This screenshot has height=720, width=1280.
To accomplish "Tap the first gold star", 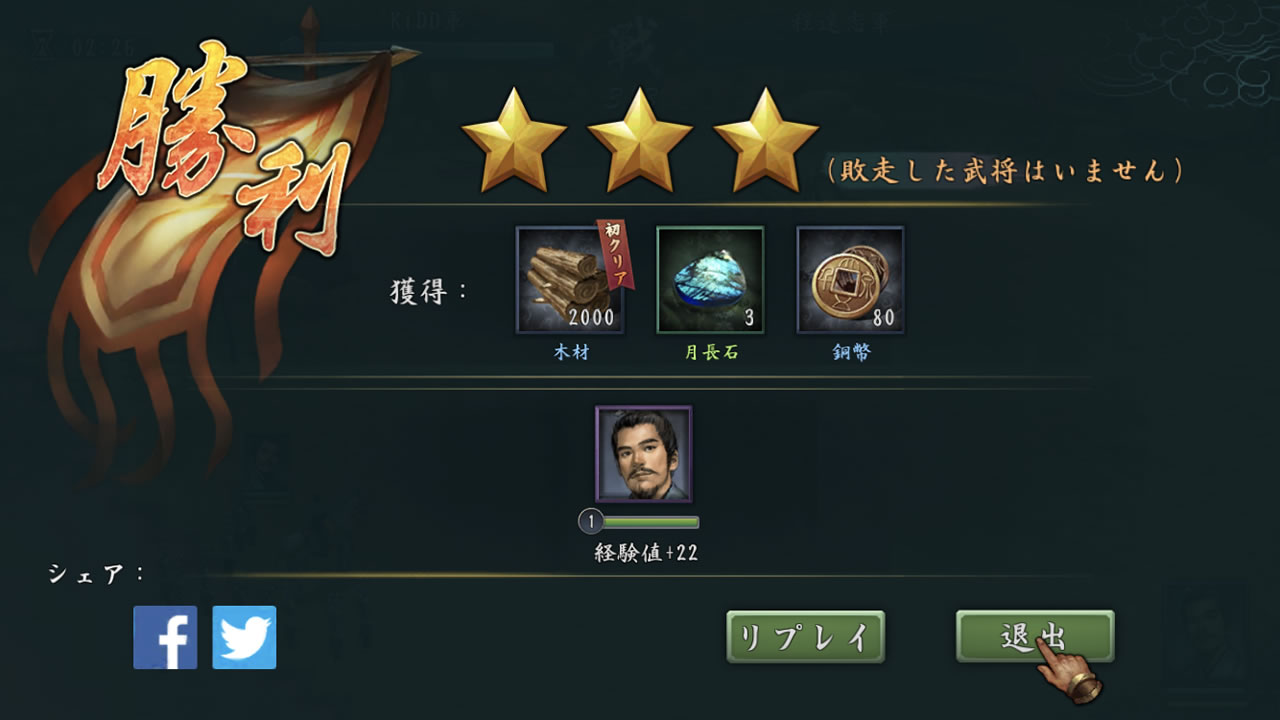I will click(514, 140).
